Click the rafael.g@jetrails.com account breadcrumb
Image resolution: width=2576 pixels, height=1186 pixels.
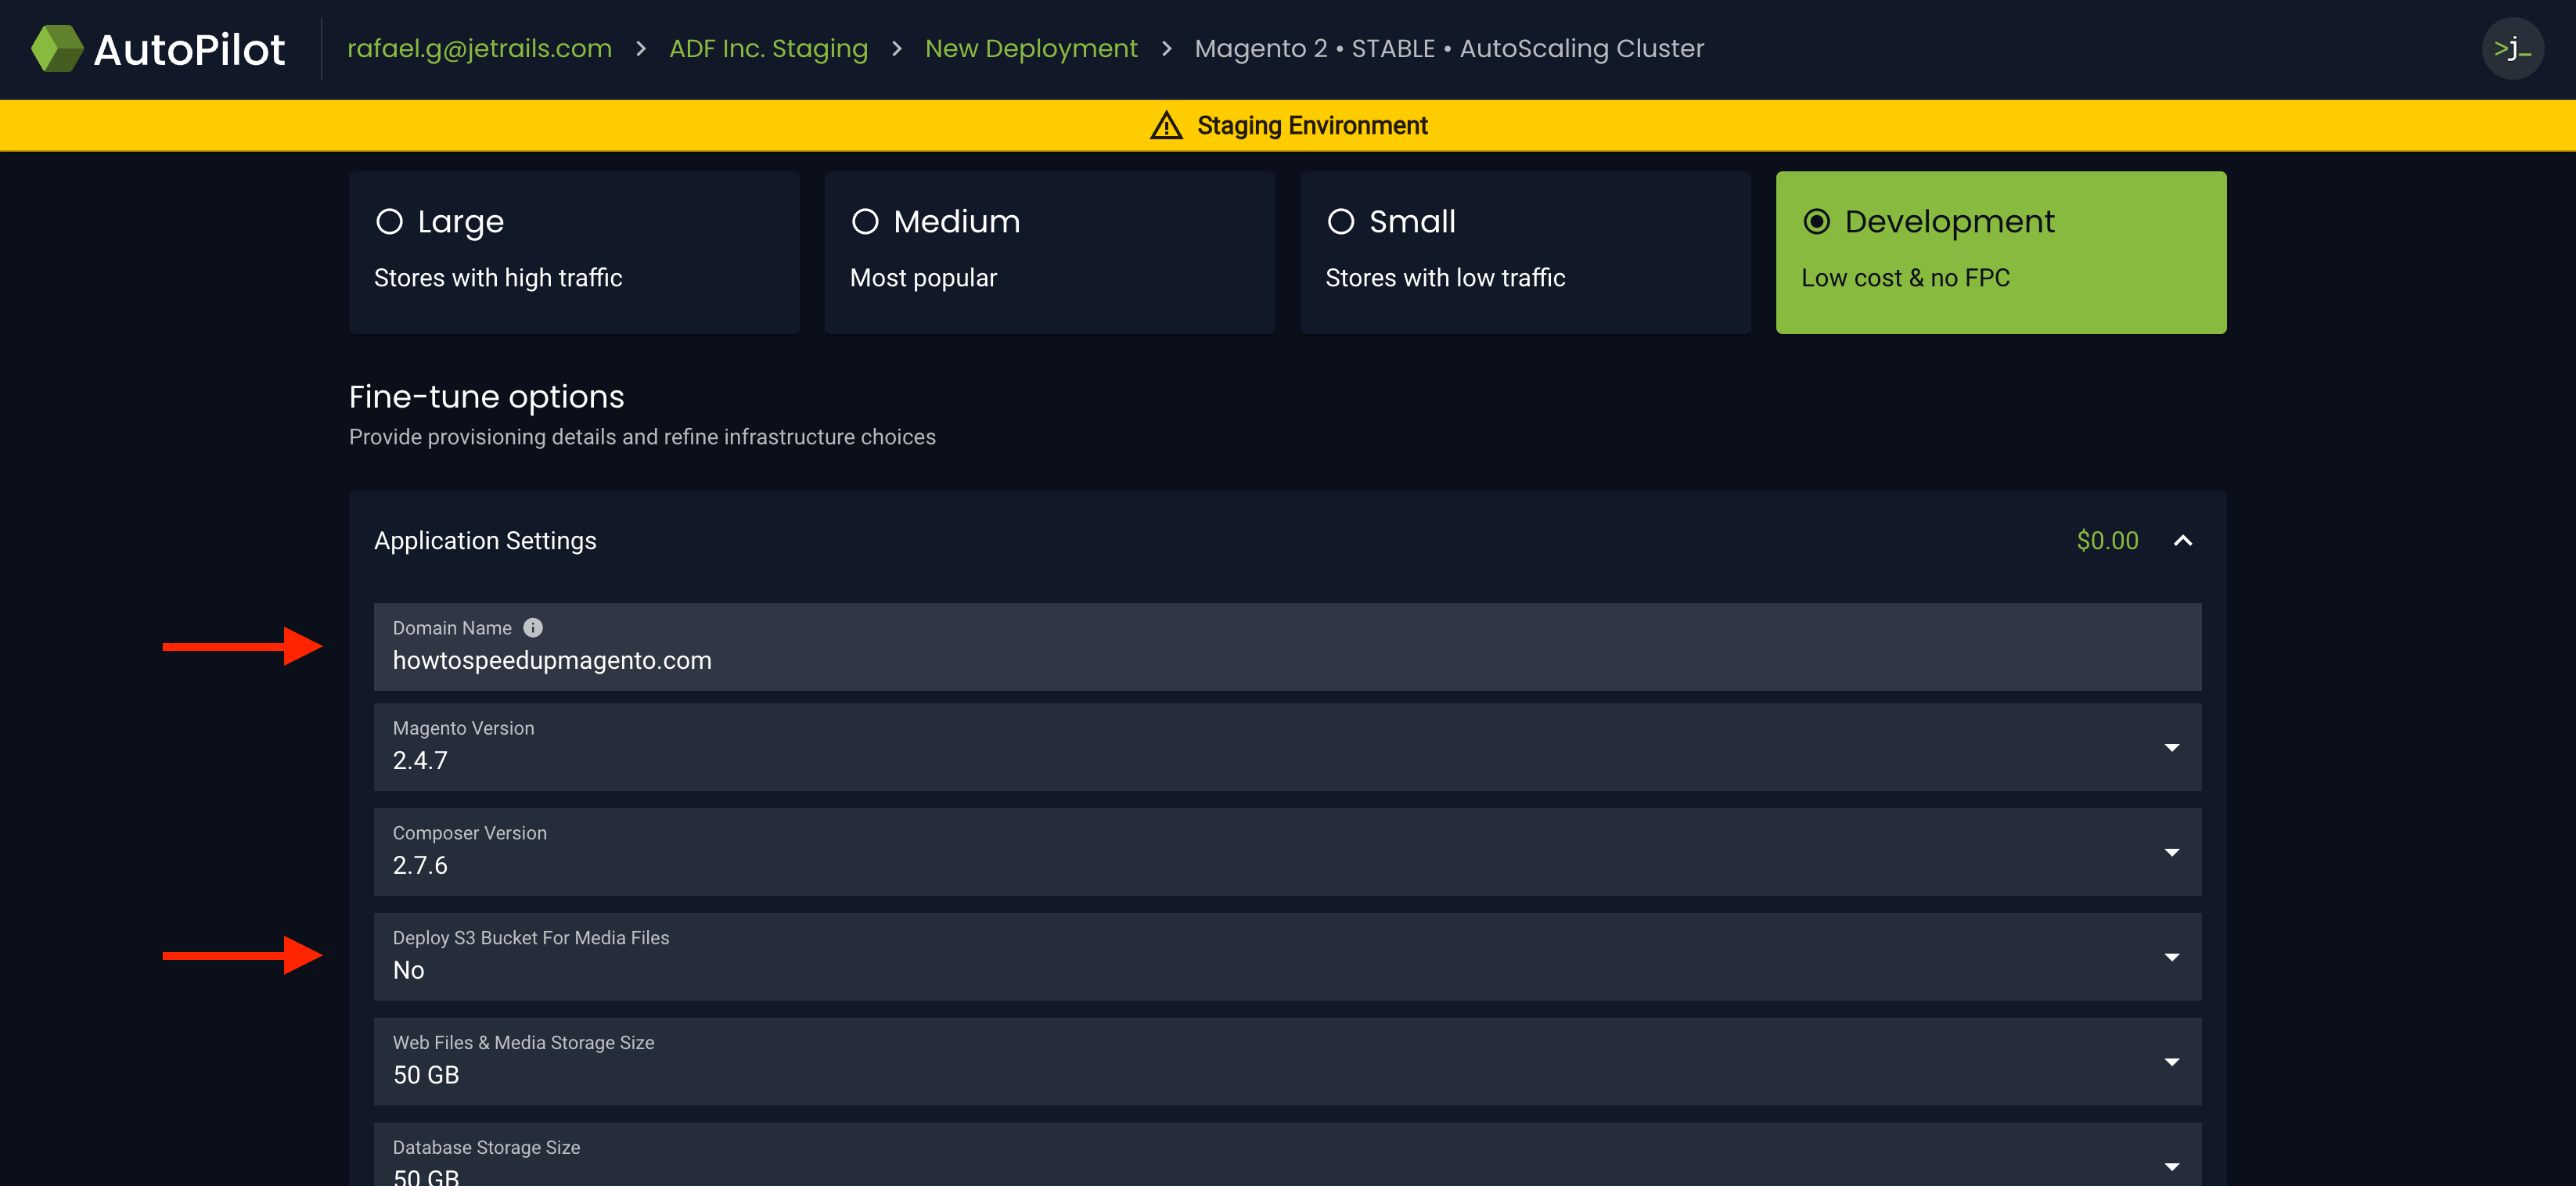(480, 47)
